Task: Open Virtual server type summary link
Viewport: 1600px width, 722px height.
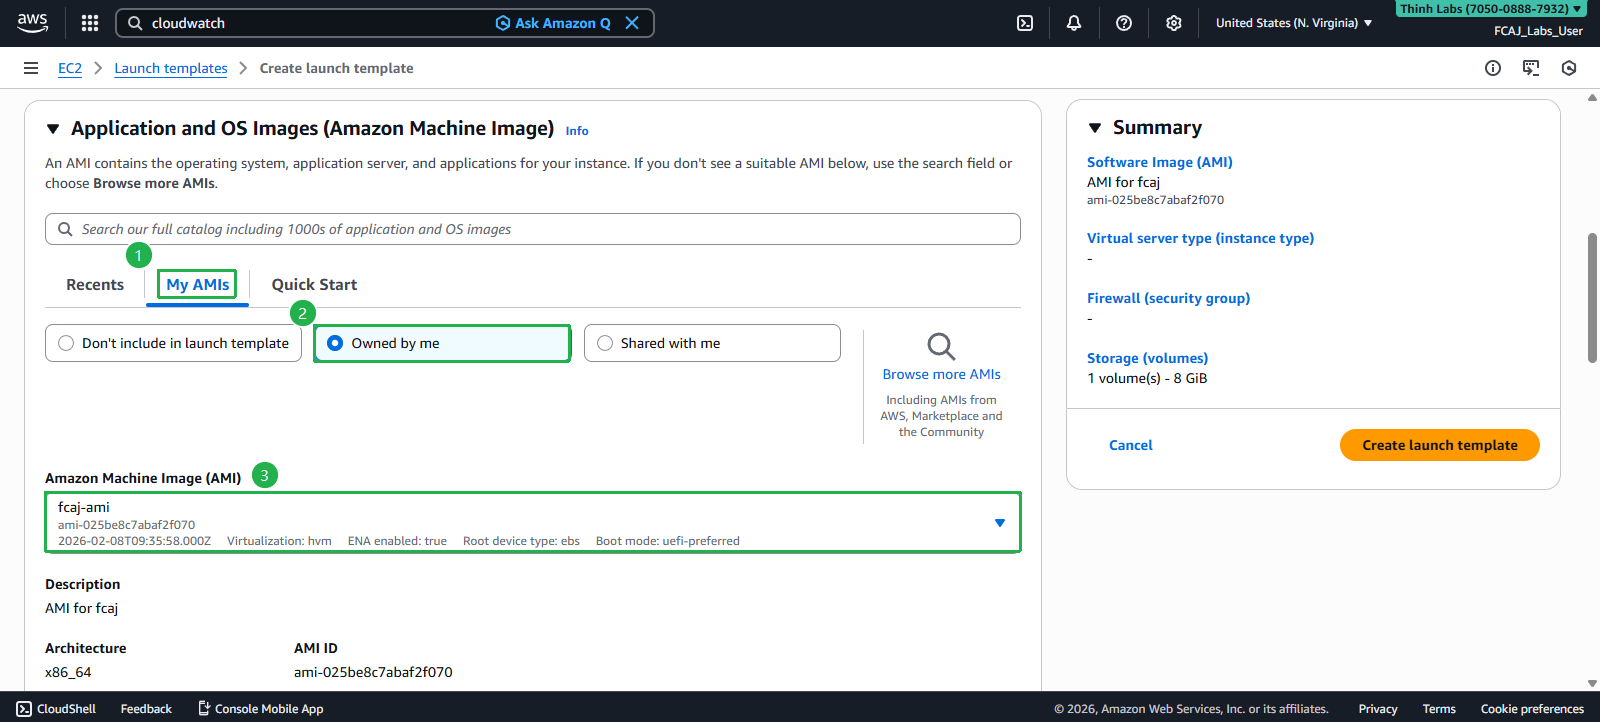Action: coord(1201,238)
